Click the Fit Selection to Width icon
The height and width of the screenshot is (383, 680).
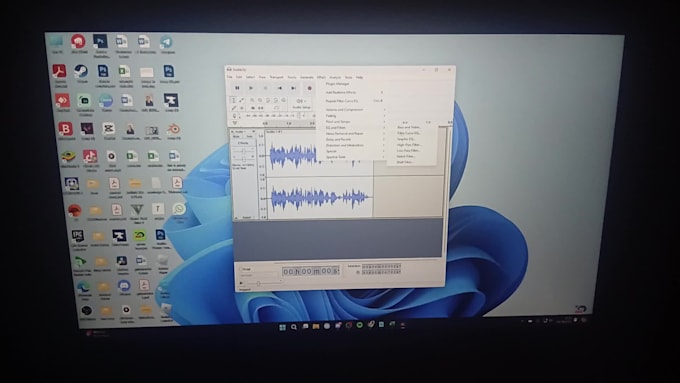tap(268, 100)
